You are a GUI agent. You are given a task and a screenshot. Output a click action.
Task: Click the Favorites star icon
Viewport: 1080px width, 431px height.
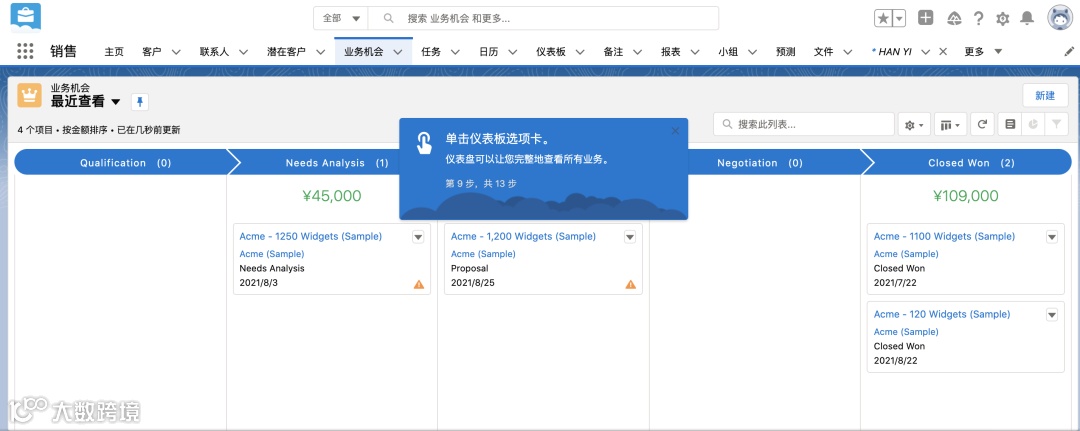pyautogui.click(x=884, y=19)
